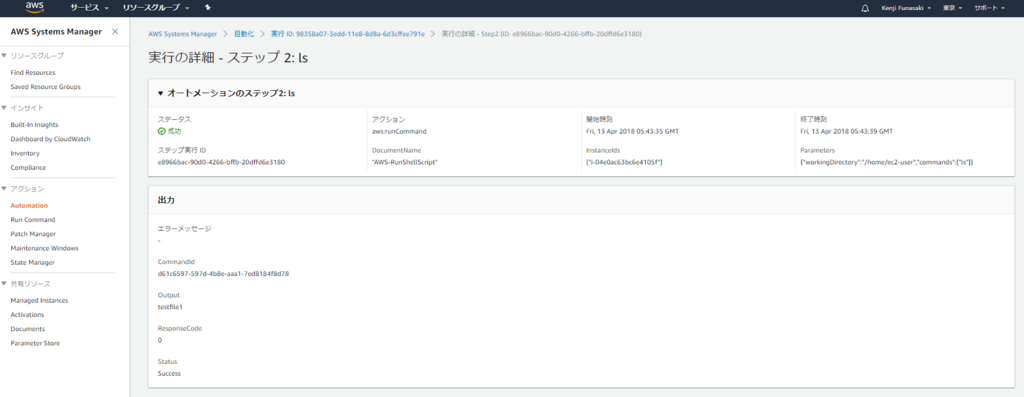
Task: Collapse オートメーションのステップ2: ls panel
Action: click(x=161, y=93)
